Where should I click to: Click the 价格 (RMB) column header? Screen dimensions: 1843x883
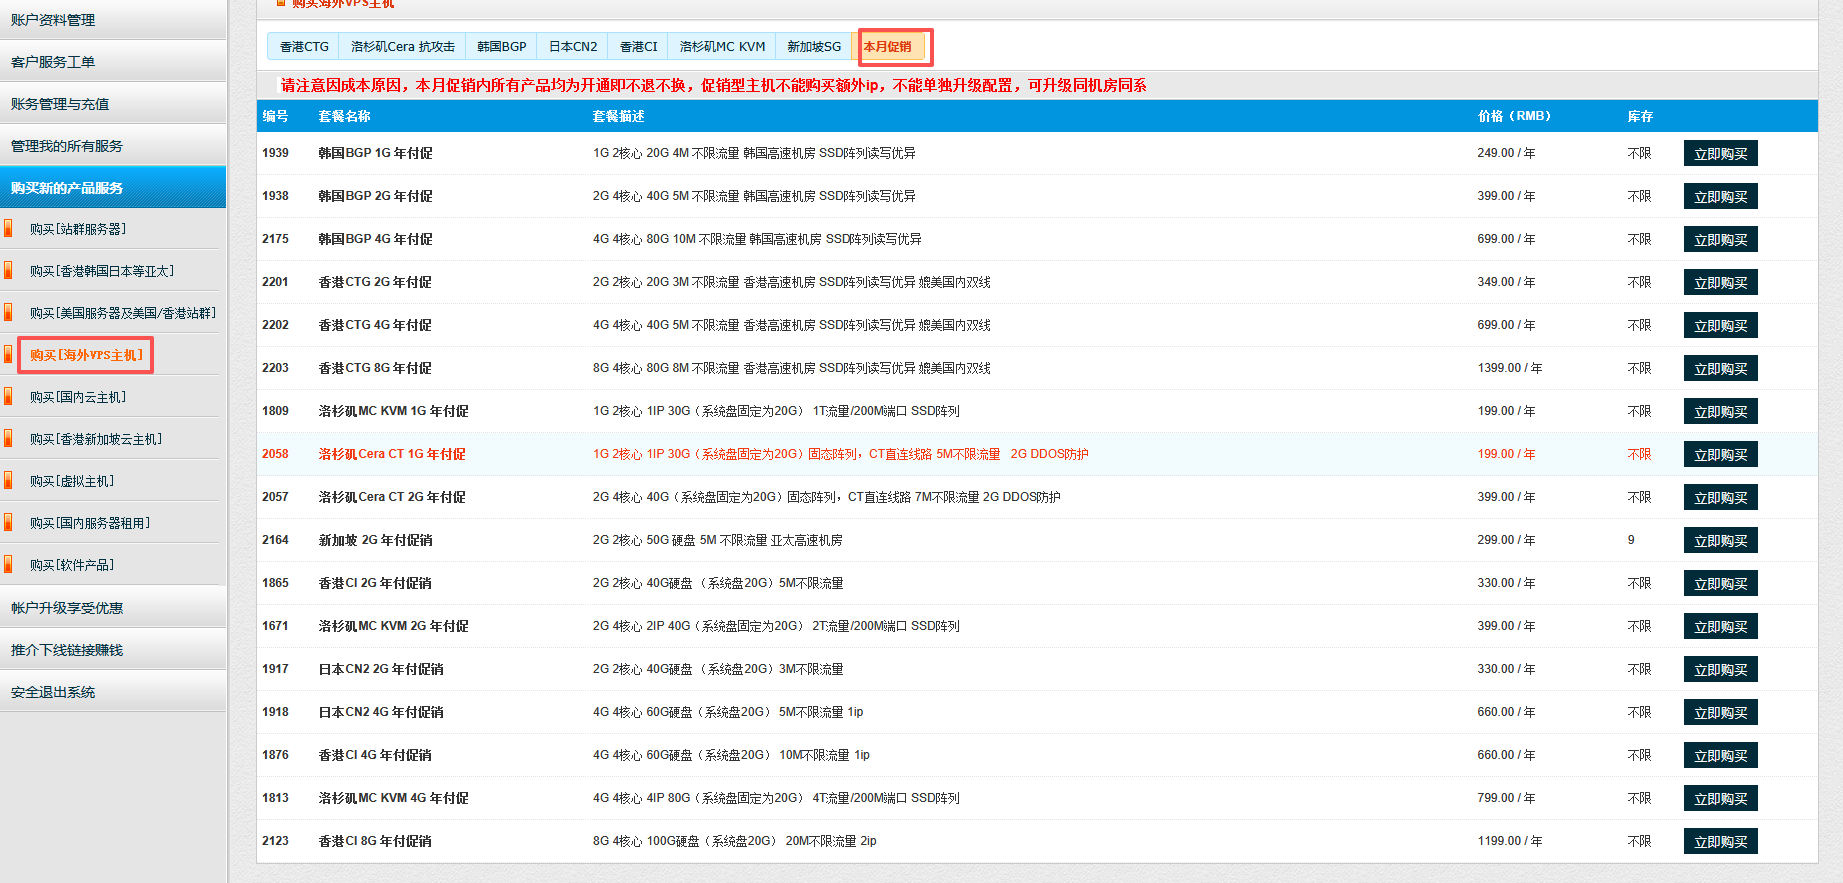pos(1514,116)
